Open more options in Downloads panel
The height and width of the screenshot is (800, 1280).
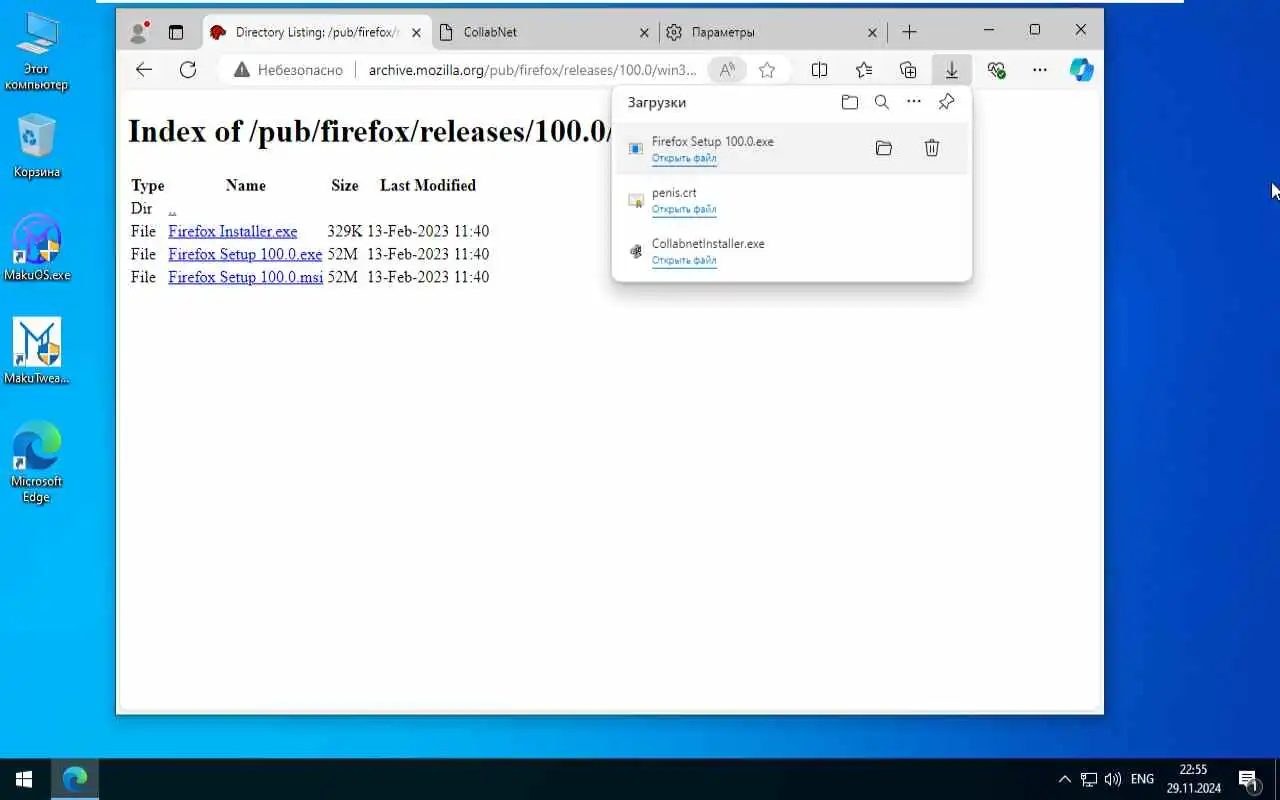click(x=914, y=102)
